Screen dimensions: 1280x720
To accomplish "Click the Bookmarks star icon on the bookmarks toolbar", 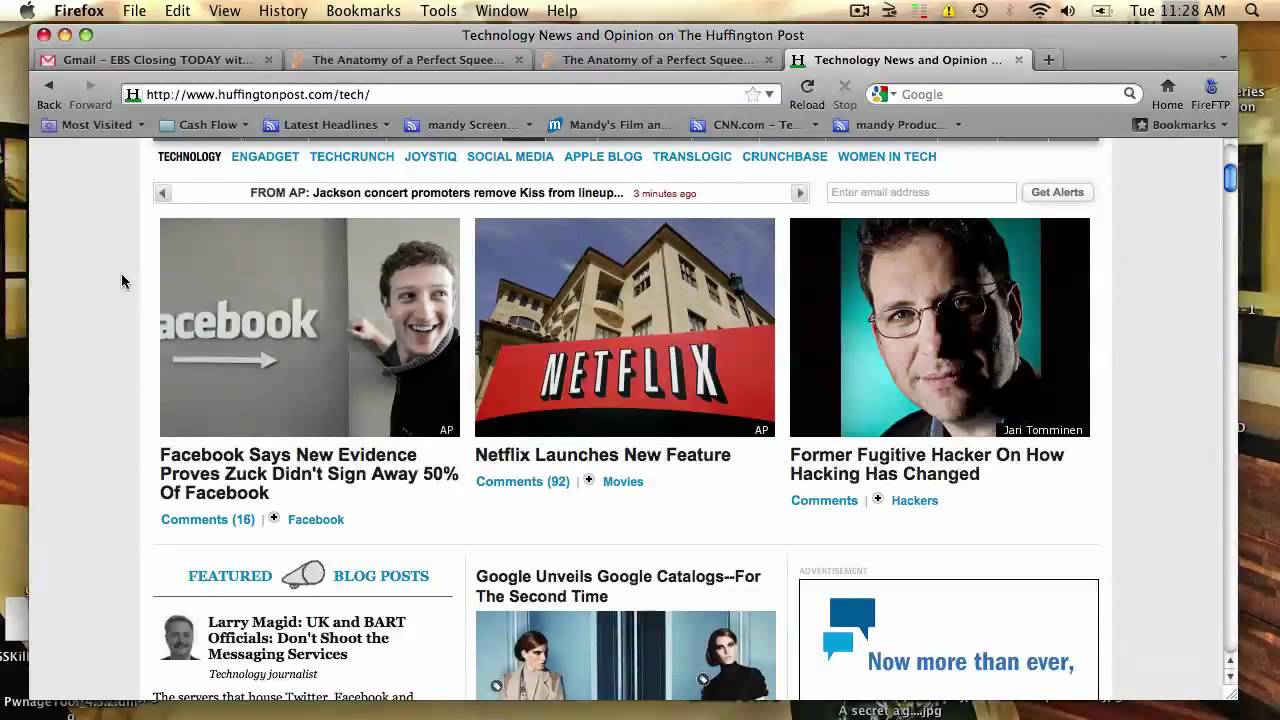I will 1140,125.
